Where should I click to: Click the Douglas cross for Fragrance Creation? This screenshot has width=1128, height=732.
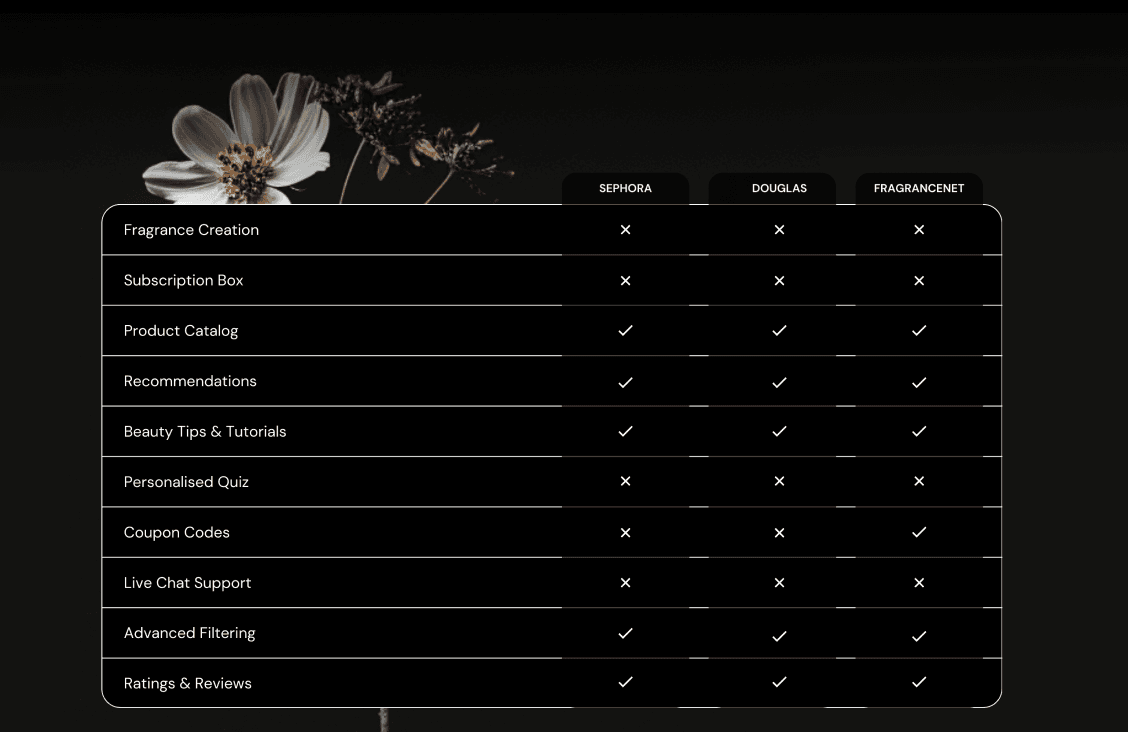point(779,229)
